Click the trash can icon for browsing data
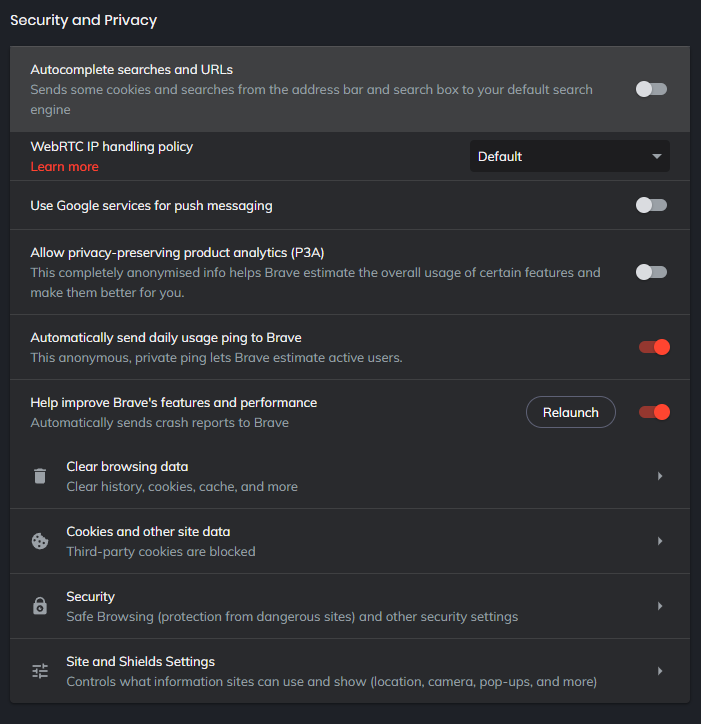The width and height of the screenshot is (701, 724). pos(40,476)
